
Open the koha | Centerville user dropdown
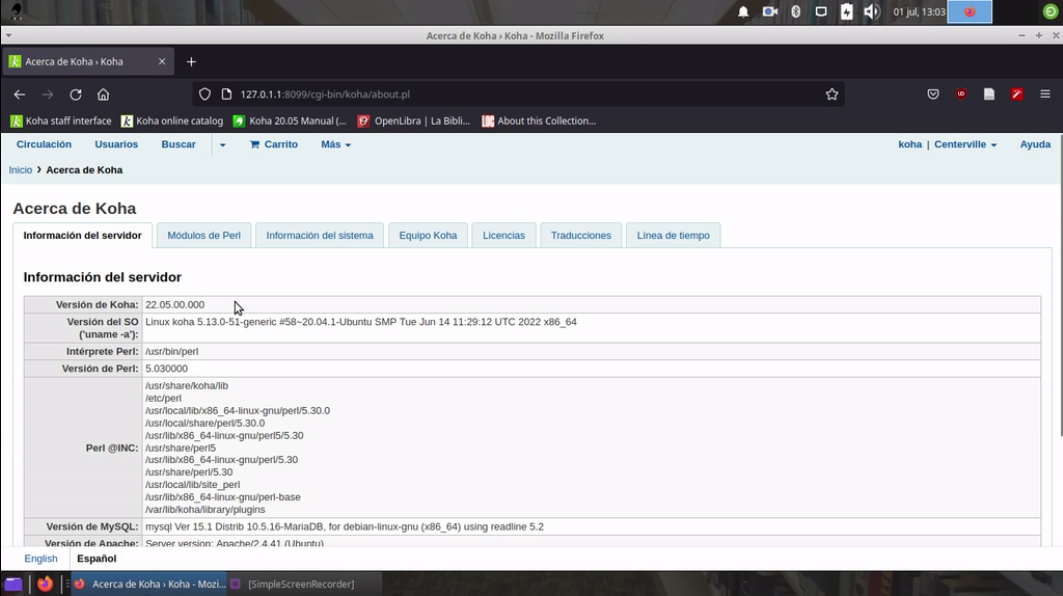(x=947, y=144)
